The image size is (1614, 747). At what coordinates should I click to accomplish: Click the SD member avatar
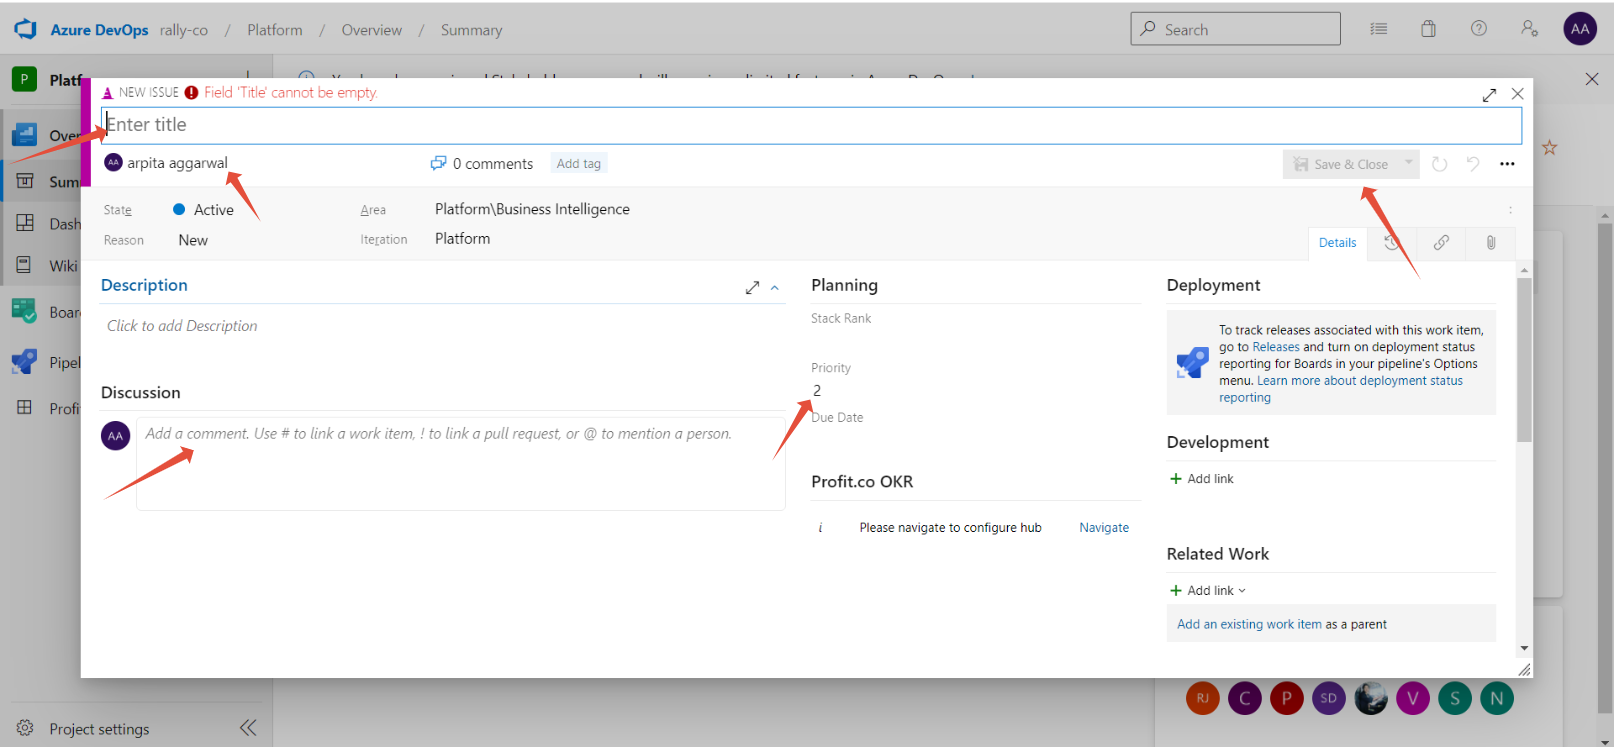click(x=1328, y=698)
